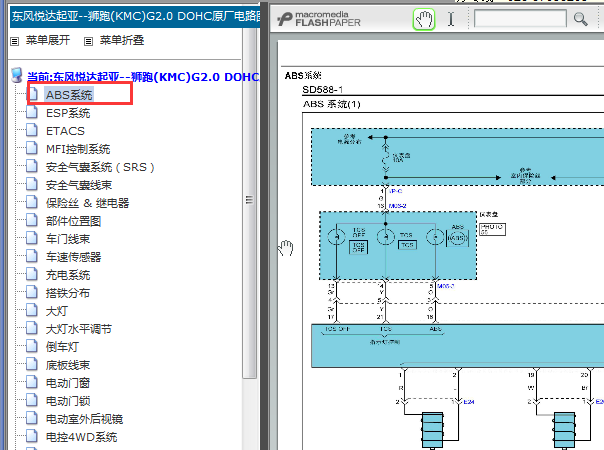Click the document icon next to 部件位置图
This screenshot has width=604, height=450.
(x=32, y=220)
